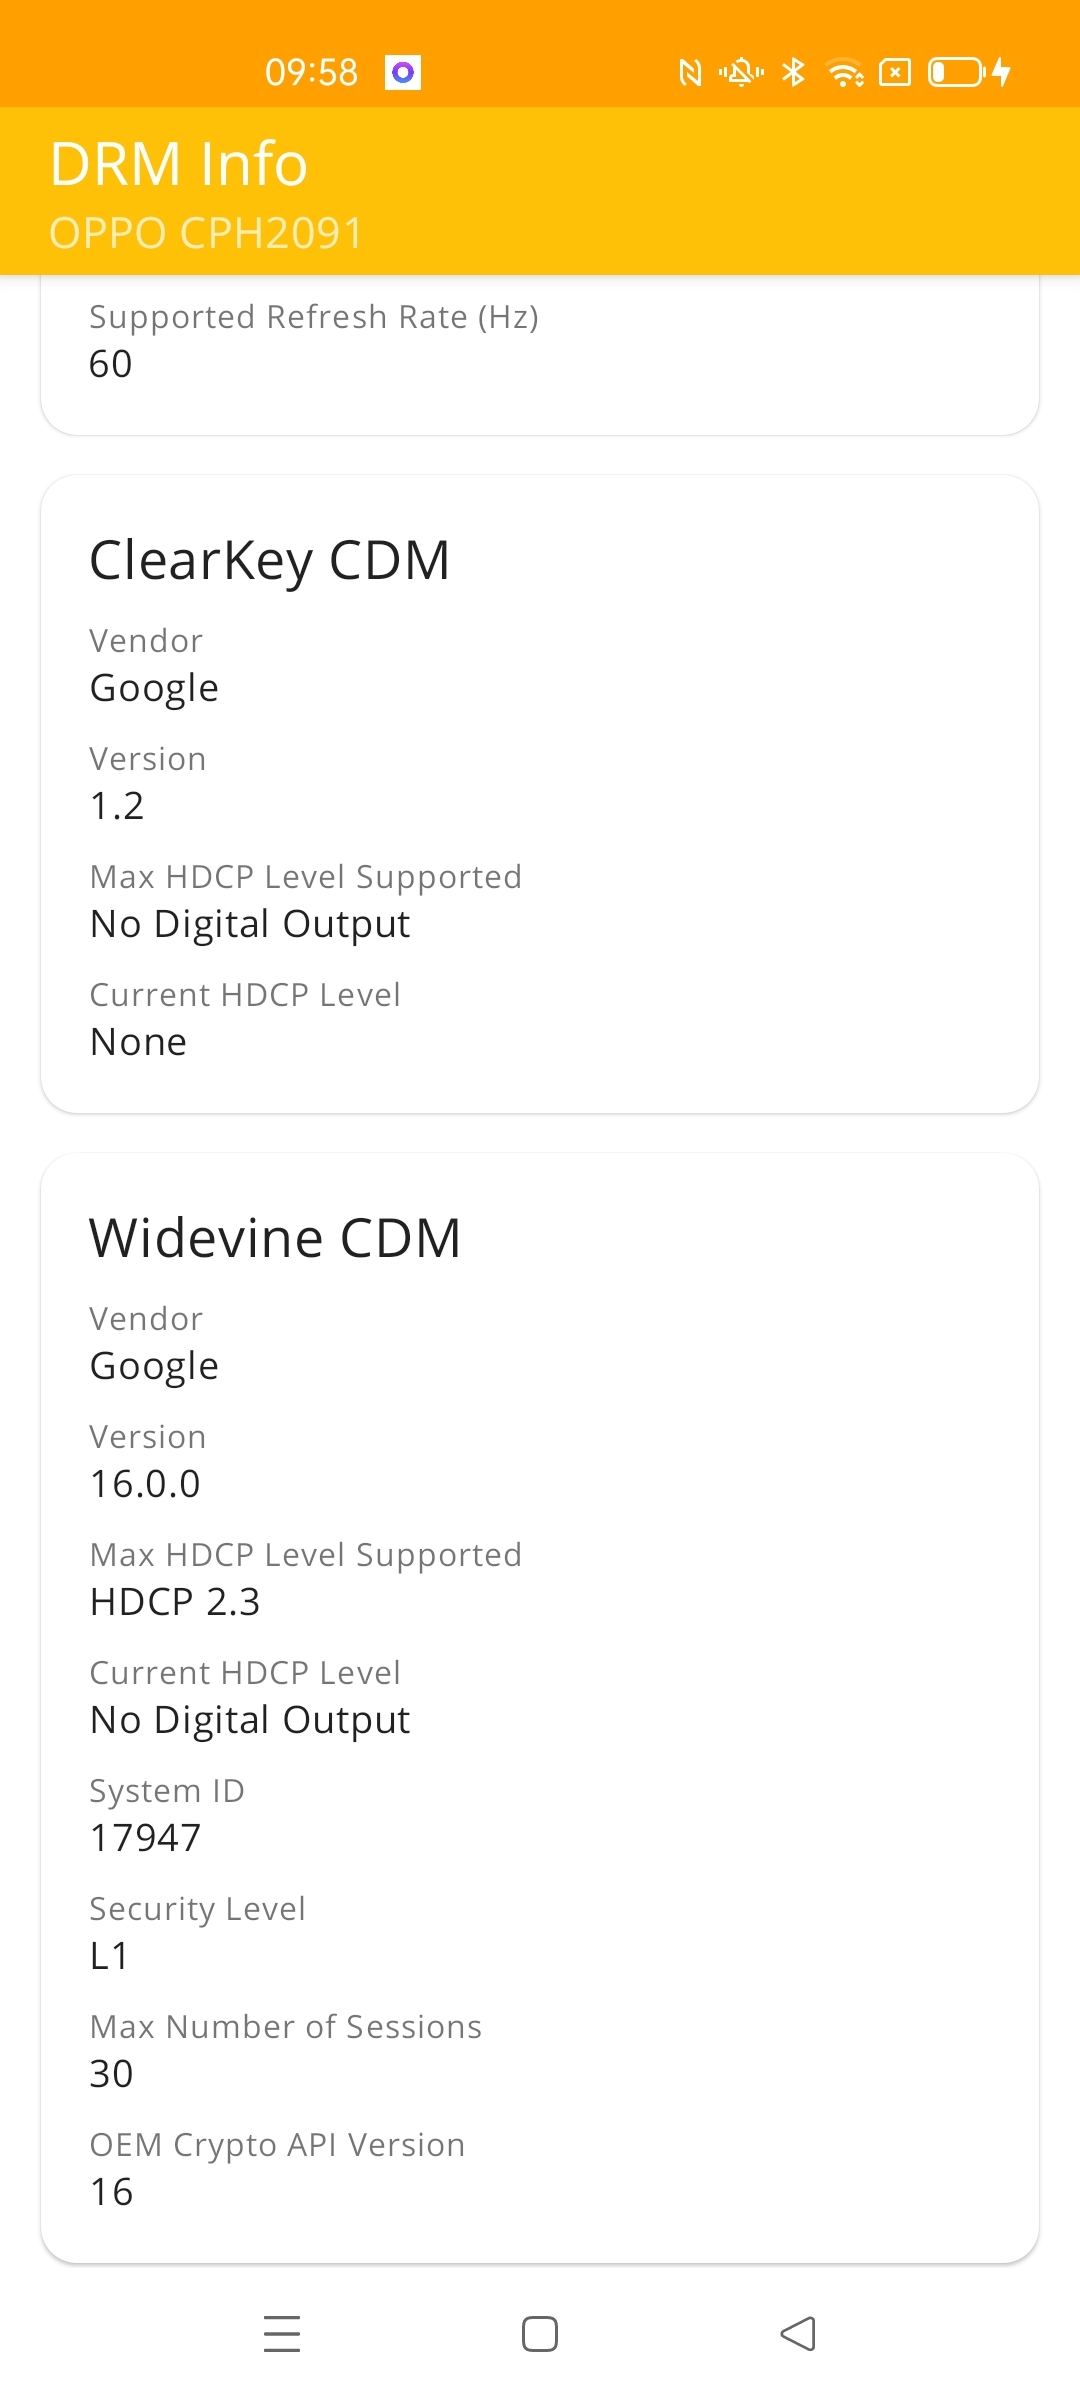Select the ClearKey CDM card heading
Viewport: 1080px width, 2400px height.
click(x=270, y=559)
